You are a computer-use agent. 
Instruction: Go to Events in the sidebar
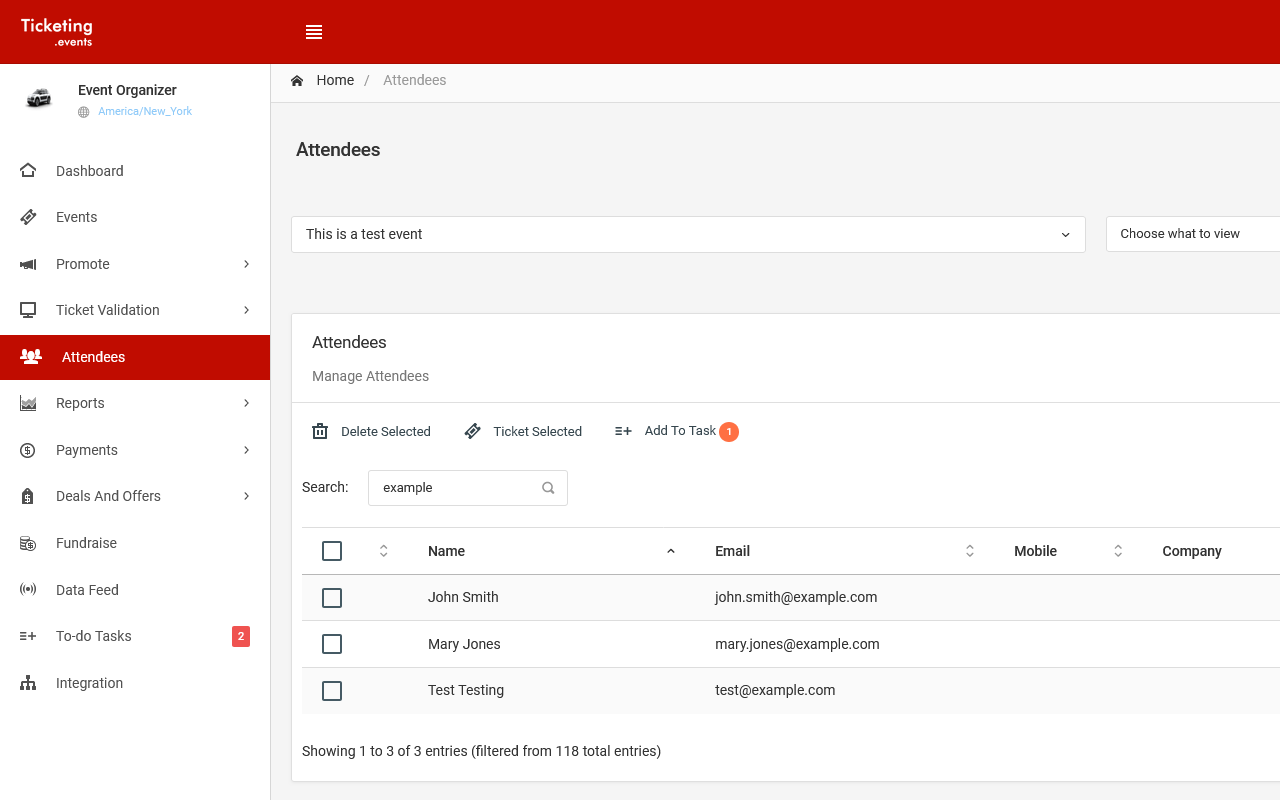pos(135,217)
